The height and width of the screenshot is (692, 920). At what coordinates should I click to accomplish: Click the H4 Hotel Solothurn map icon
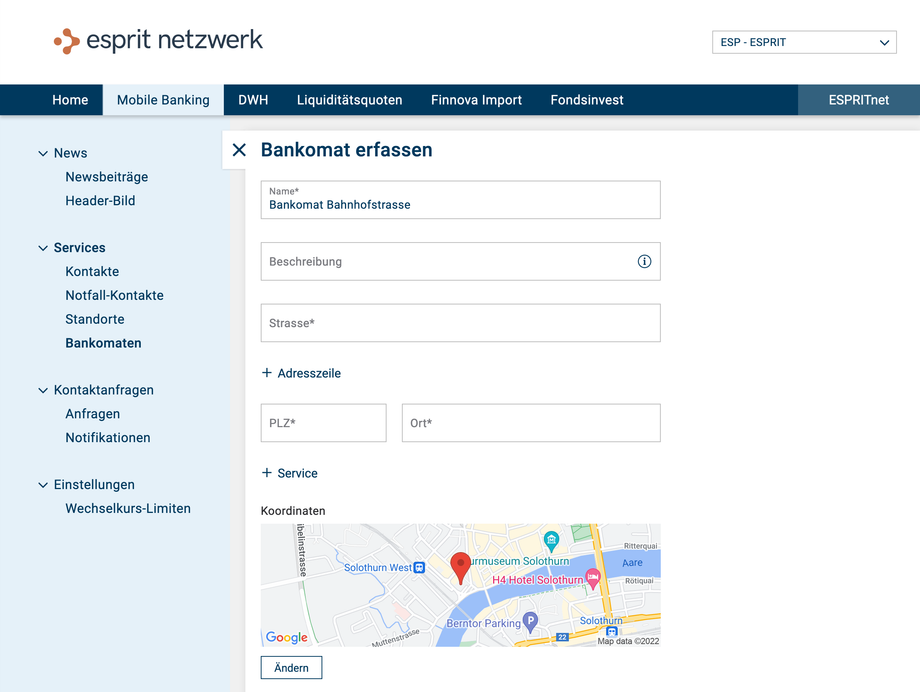pos(593,578)
